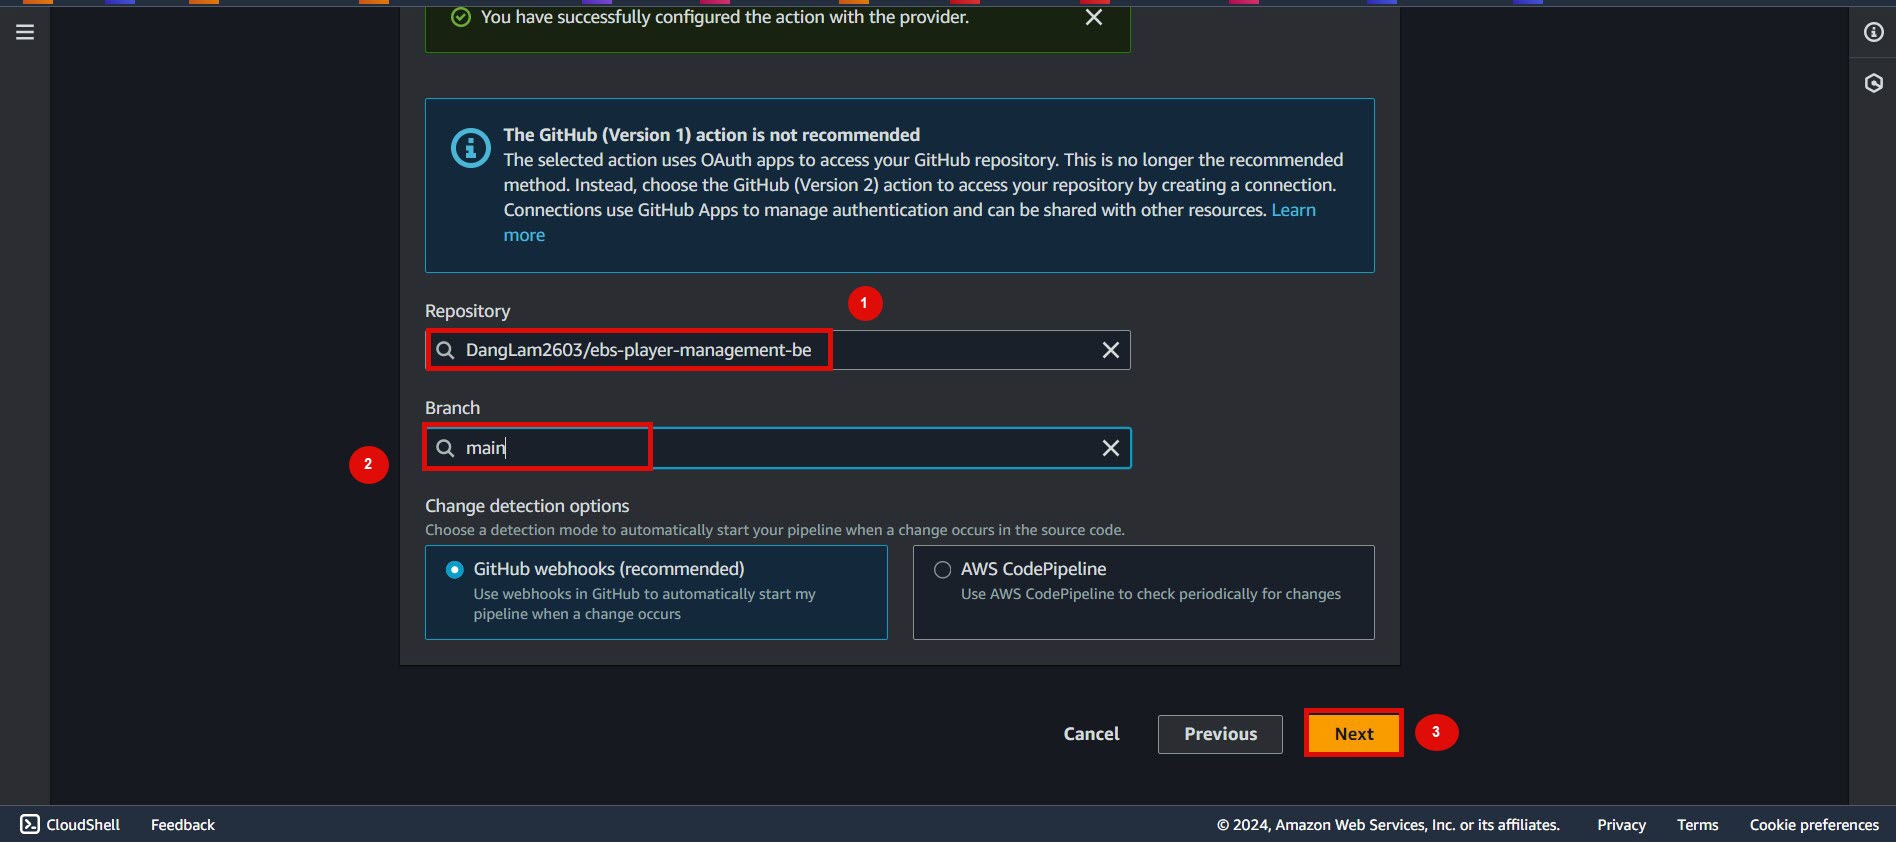
Task: Clear the Repository field
Action: tap(1110, 350)
